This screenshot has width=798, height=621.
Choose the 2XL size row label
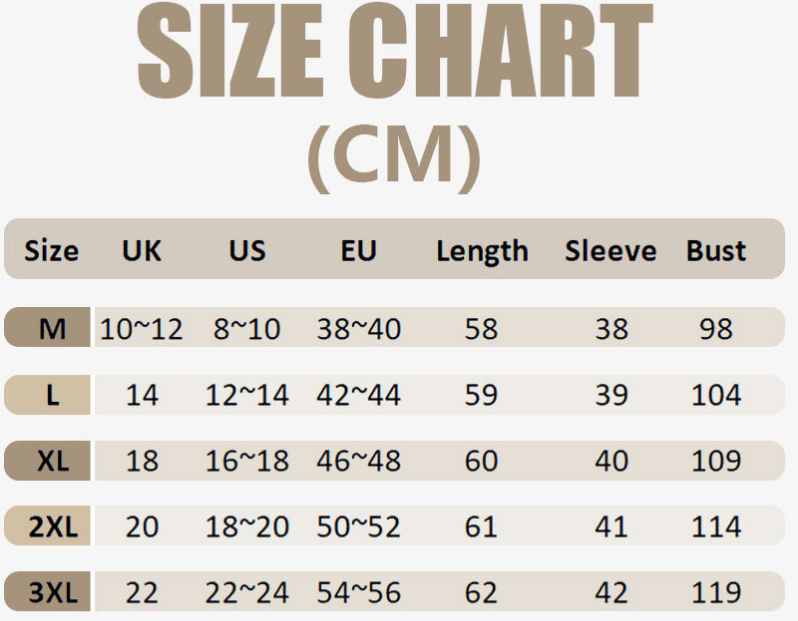click(52, 527)
